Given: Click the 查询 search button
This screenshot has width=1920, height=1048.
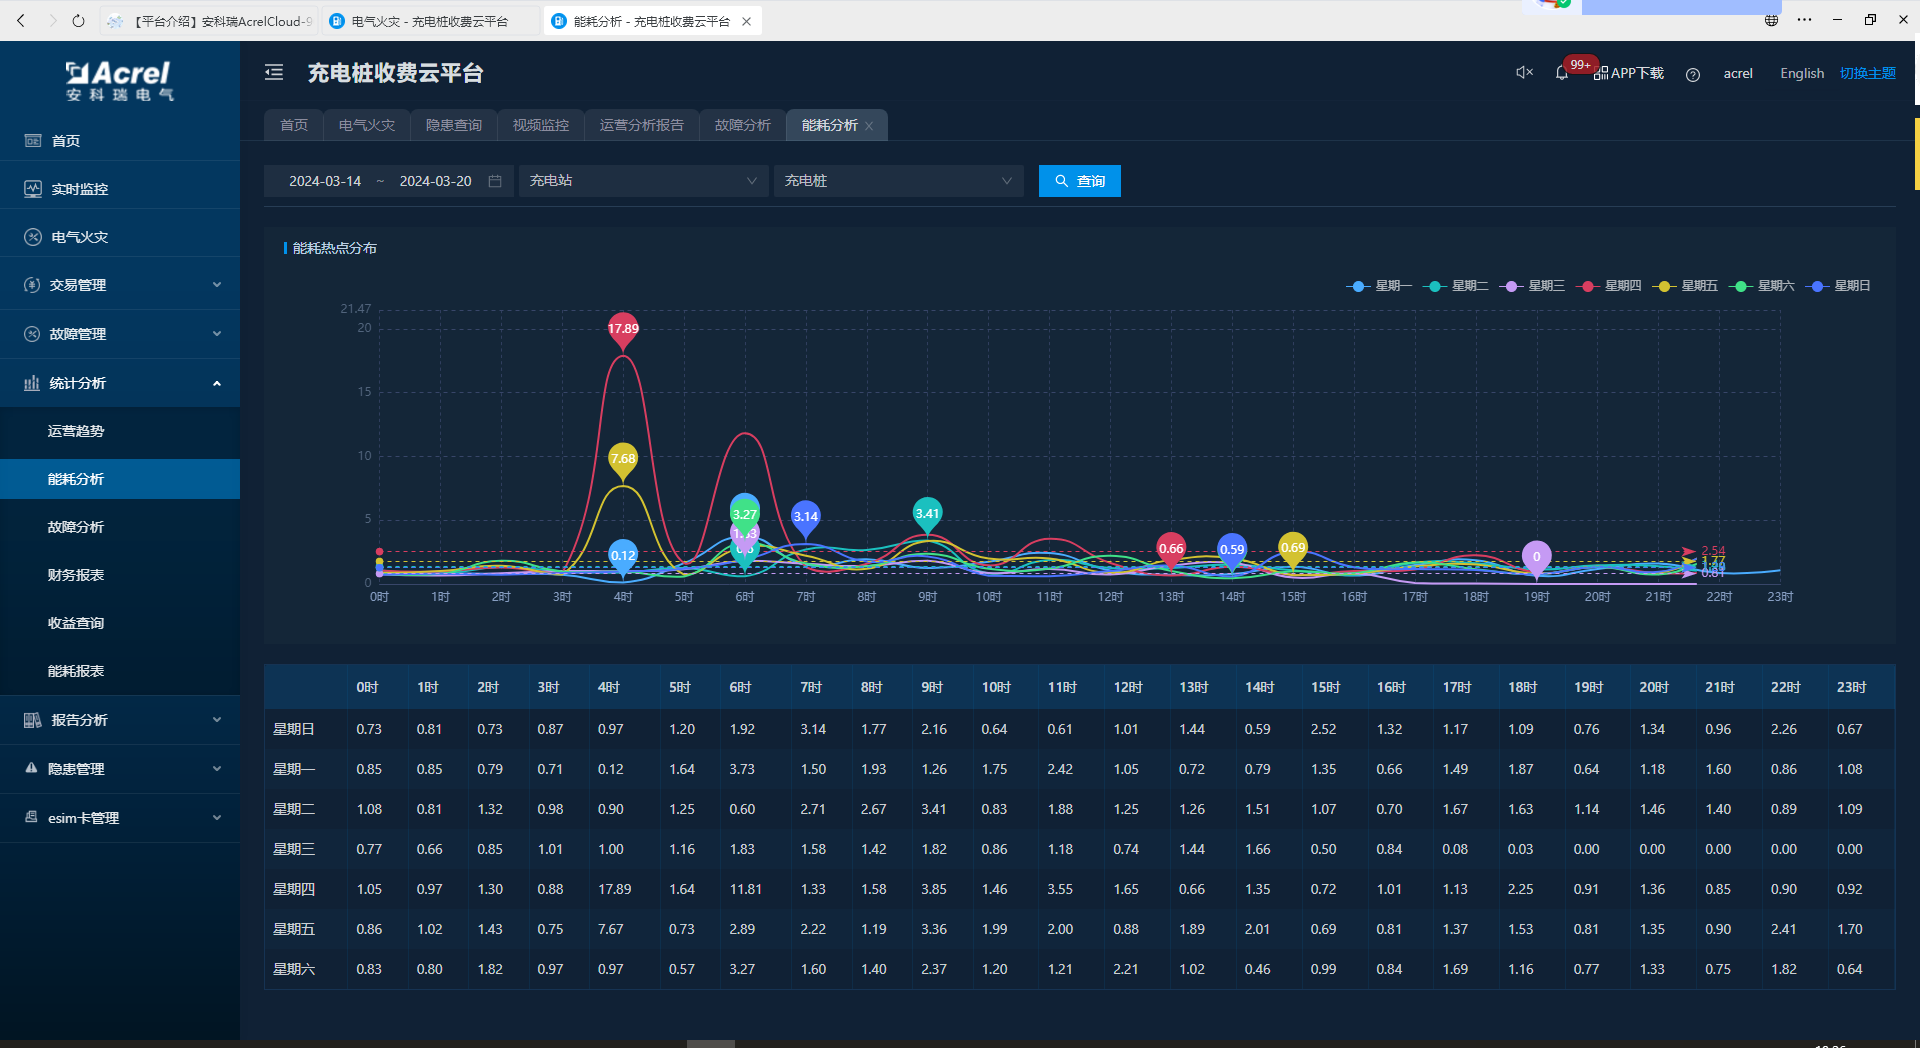Looking at the screenshot, I should point(1079,181).
